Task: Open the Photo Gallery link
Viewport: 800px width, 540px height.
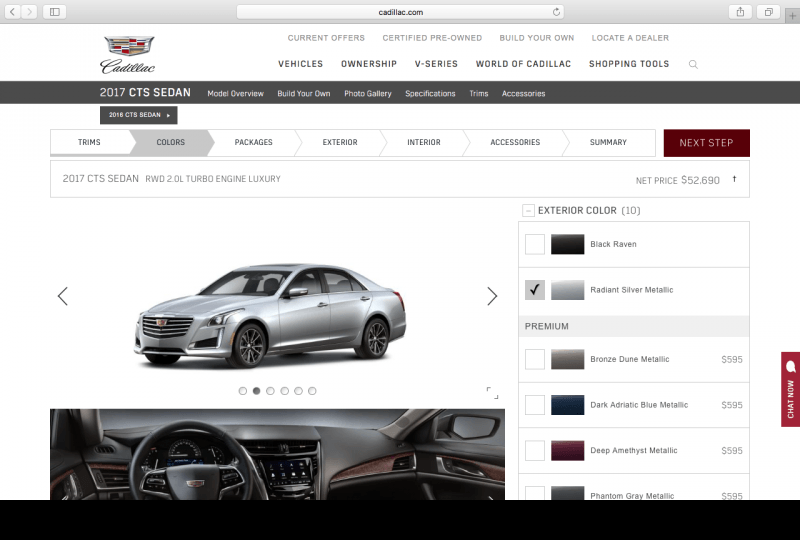Action: point(368,93)
